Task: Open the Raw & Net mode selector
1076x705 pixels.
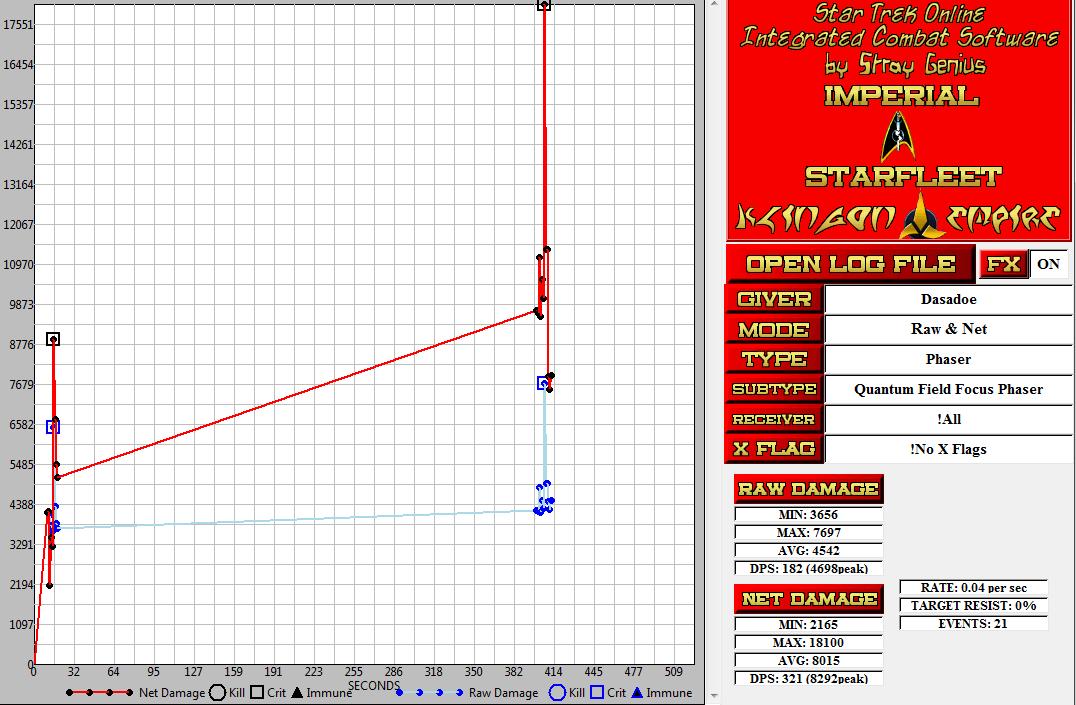Action: tap(948, 330)
